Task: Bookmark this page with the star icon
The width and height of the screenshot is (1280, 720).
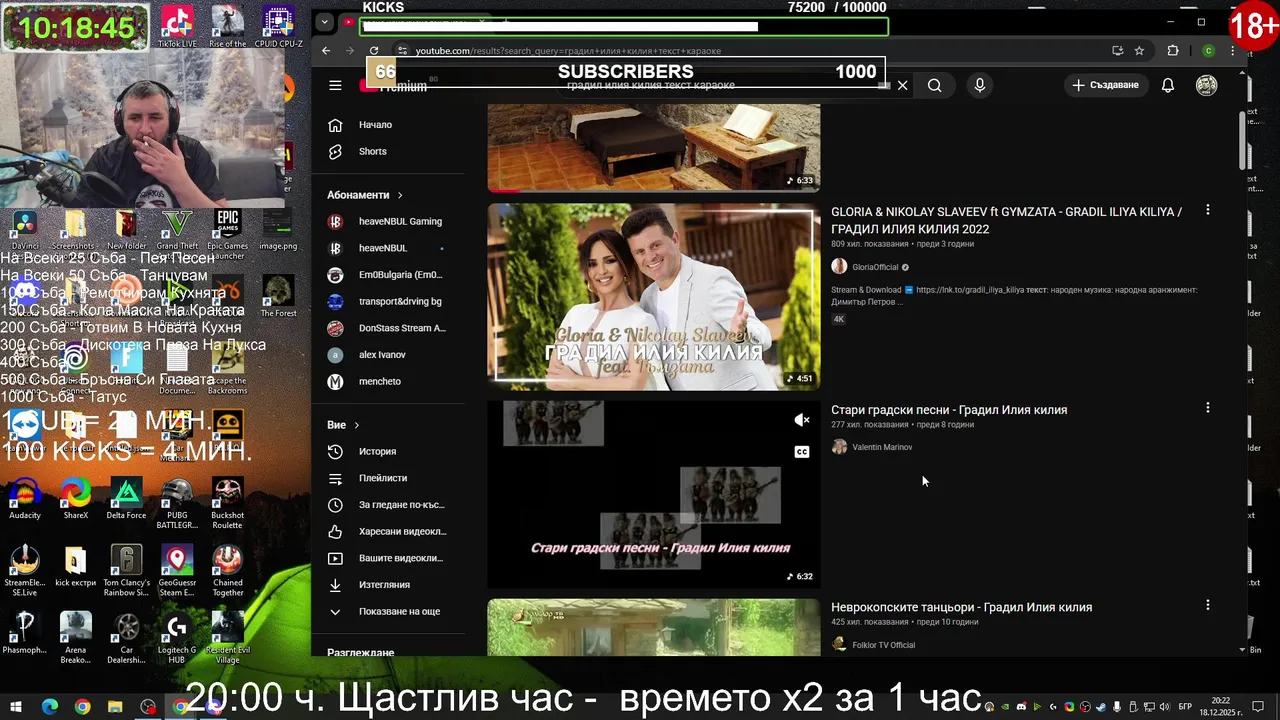Action: (1139, 50)
